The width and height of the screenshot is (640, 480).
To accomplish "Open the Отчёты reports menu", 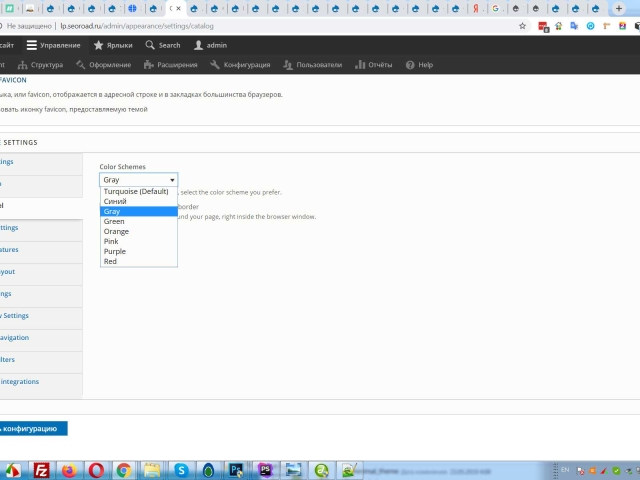I will pos(373,65).
